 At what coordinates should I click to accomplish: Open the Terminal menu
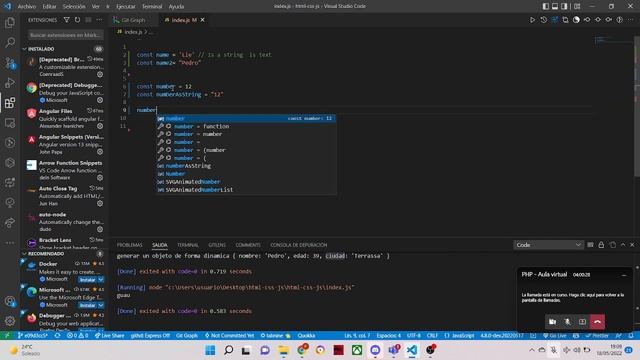(x=152, y=7)
